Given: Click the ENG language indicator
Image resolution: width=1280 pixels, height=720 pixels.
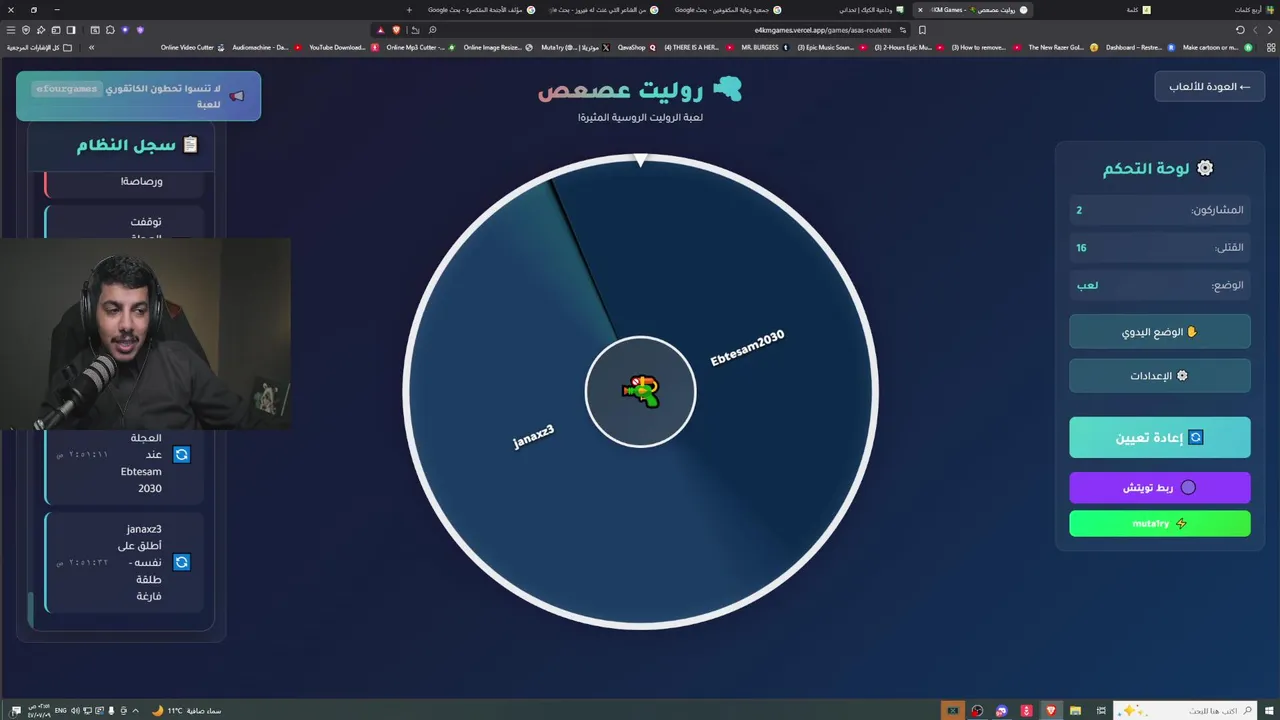Looking at the screenshot, I should [61, 711].
